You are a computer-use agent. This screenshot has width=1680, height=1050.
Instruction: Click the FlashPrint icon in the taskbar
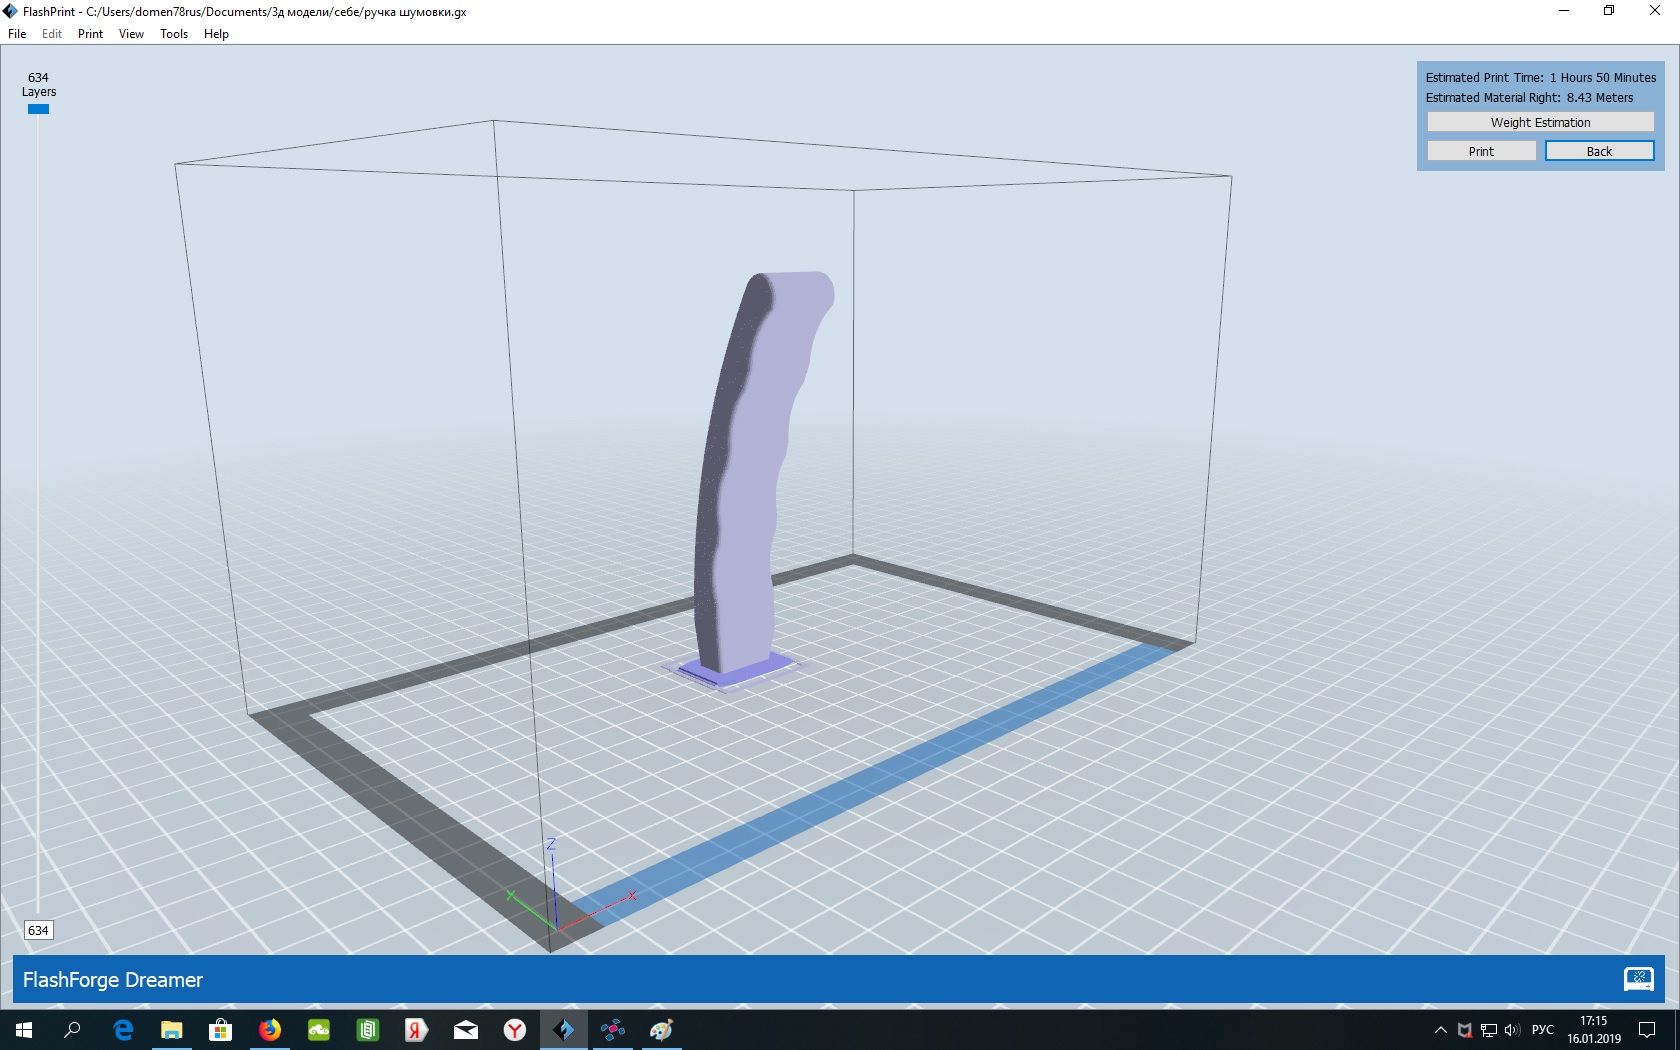[564, 1029]
